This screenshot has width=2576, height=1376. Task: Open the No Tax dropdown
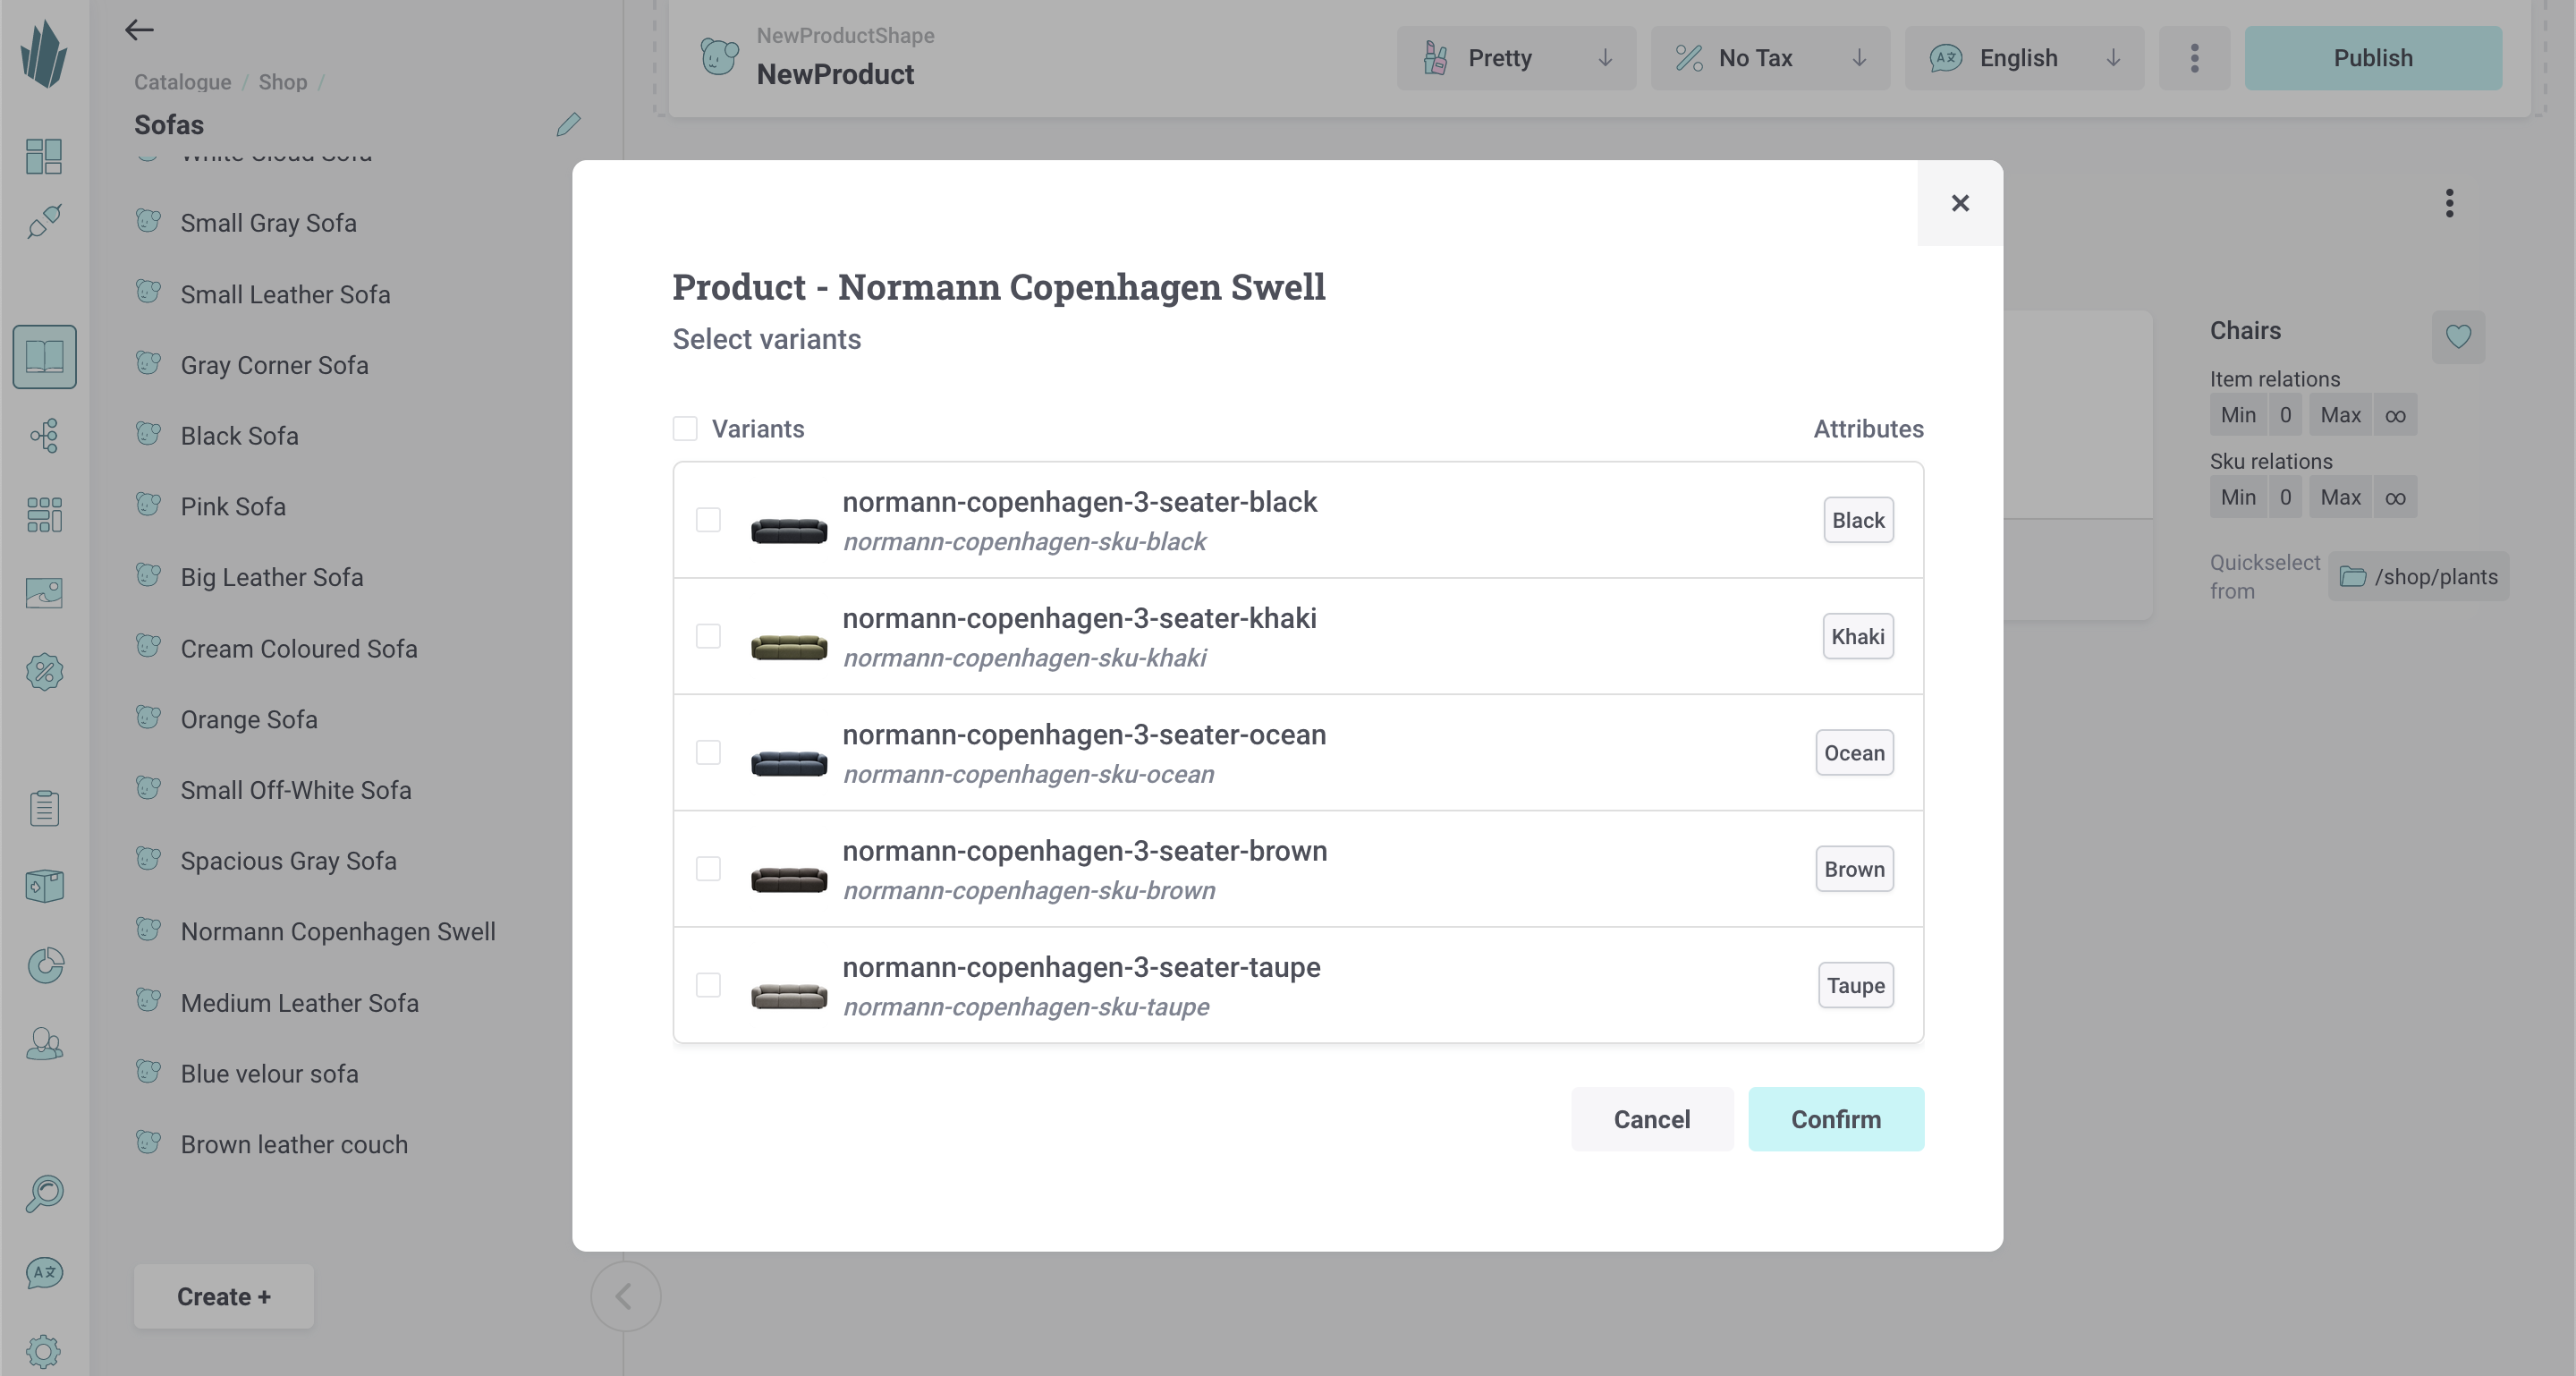tap(1770, 58)
